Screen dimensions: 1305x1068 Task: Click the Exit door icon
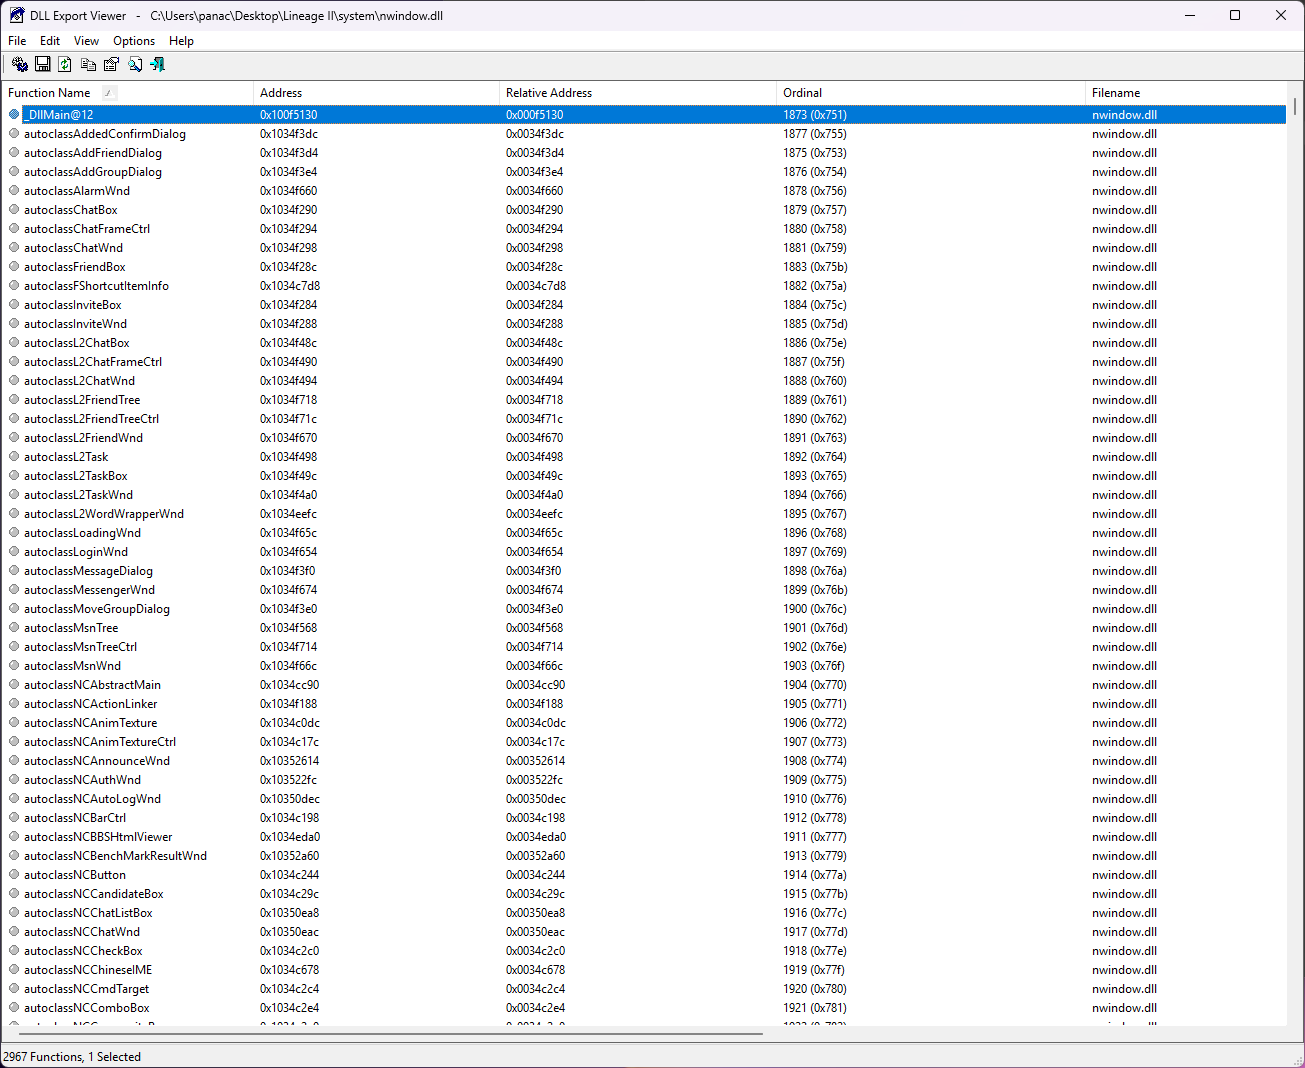pyautogui.click(x=157, y=64)
